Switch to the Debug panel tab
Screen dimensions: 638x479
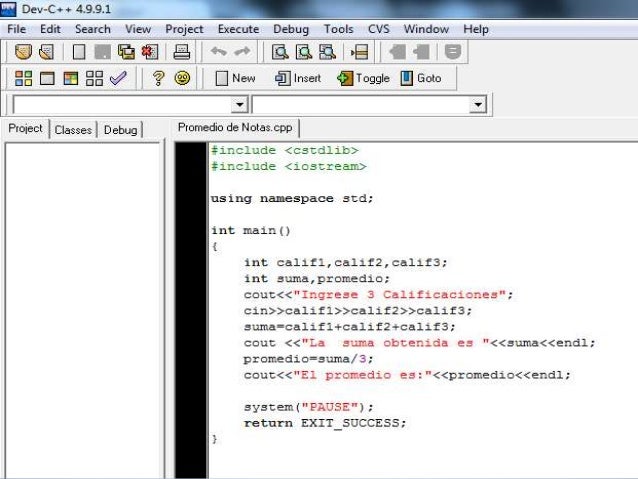(x=120, y=130)
